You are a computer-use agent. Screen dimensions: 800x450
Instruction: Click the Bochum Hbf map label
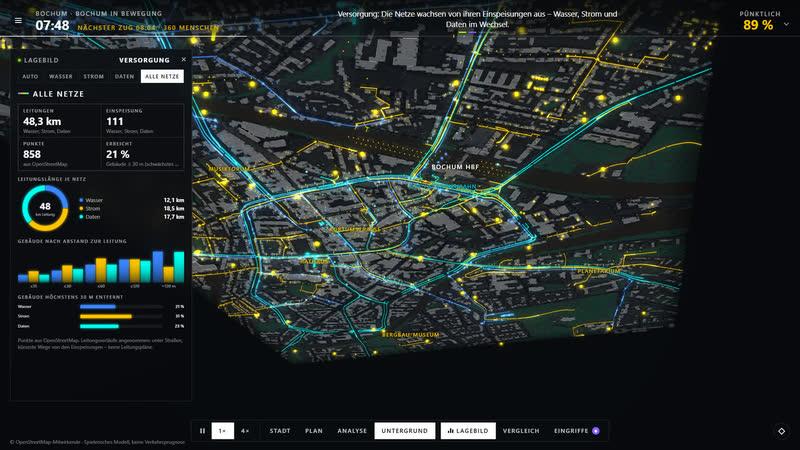455,167
